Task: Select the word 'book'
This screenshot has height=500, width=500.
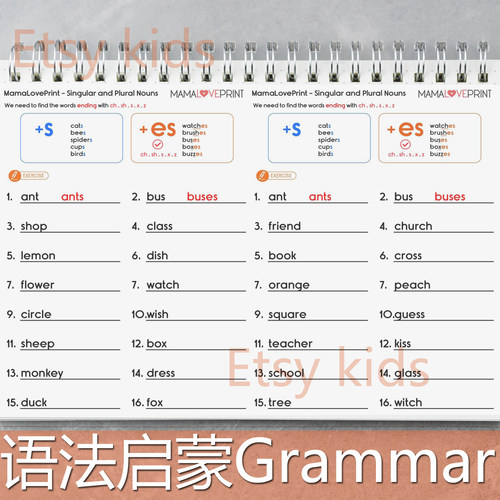Action: 282,256
